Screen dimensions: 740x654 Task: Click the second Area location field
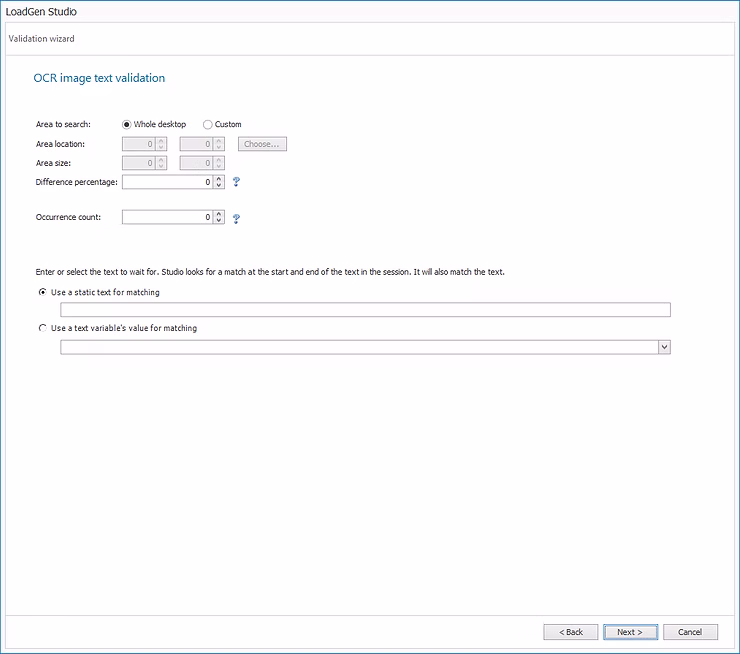coord(196,144)
